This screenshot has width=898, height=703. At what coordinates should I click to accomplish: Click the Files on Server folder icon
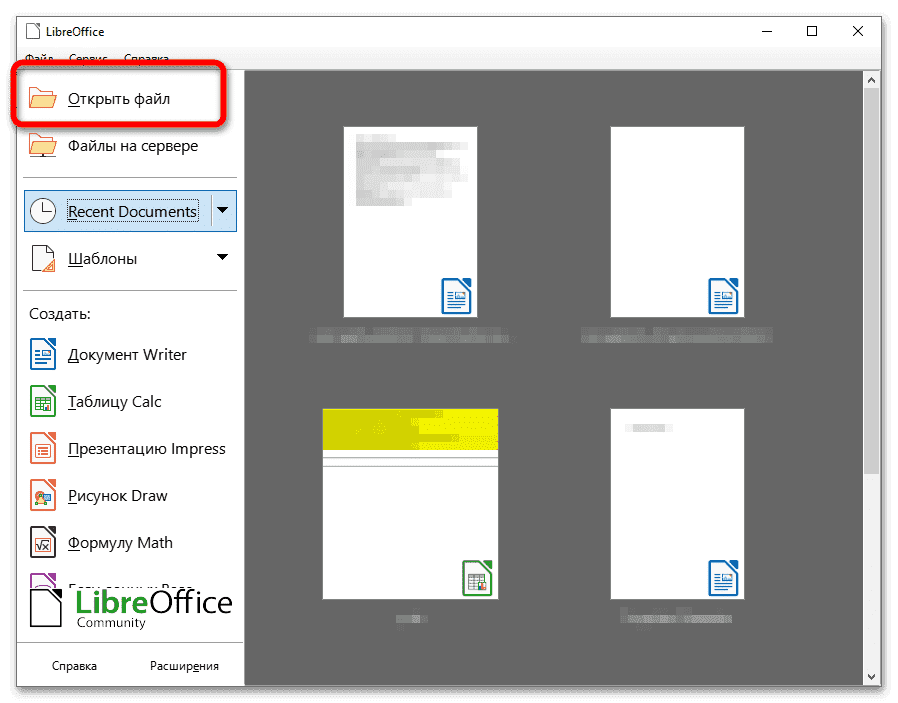43,146
